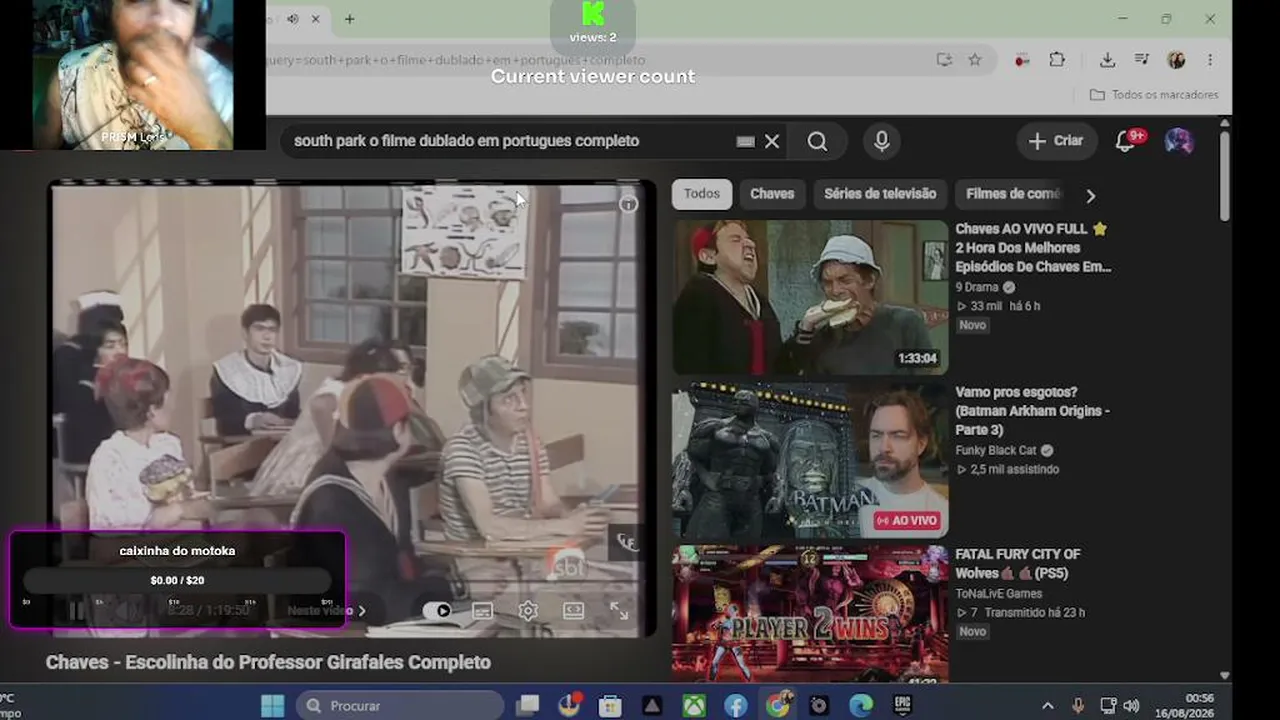Open the taskbar volume control
Image resolution: width=1280 pixels, height=720 pixels.
1131,705
